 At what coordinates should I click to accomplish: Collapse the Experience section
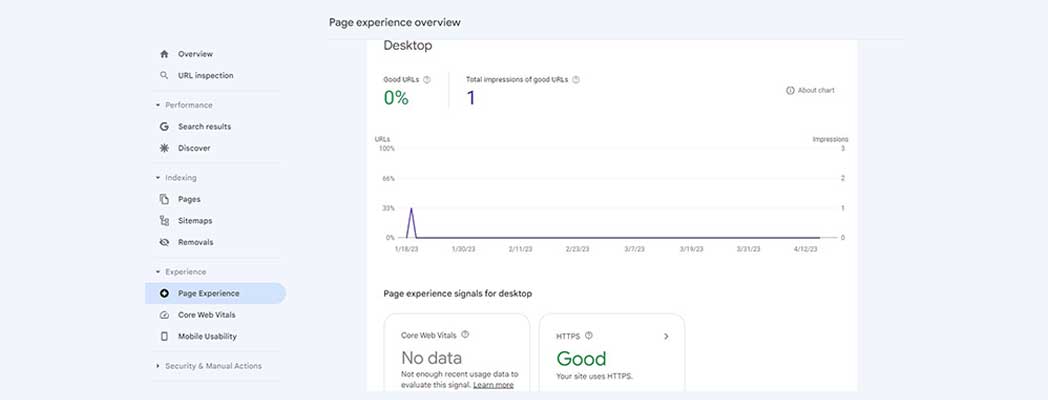(x=158, y=272)
